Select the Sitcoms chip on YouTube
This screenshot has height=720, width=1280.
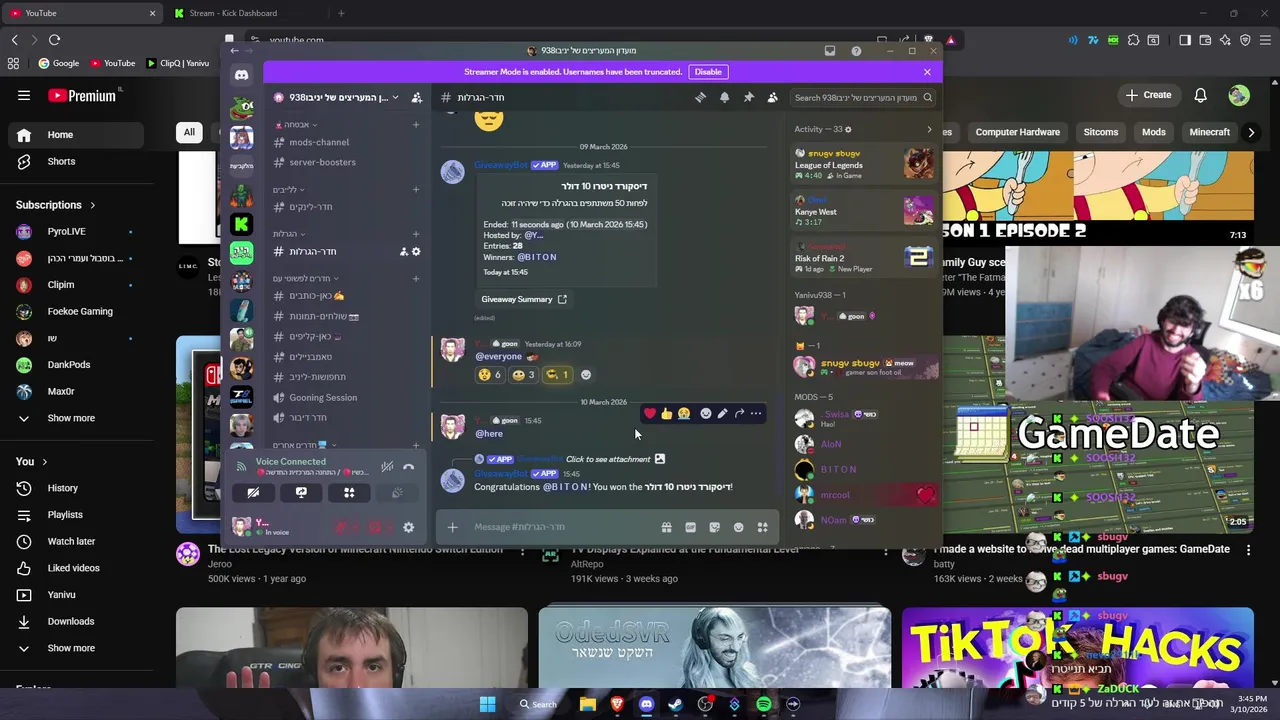(x=1101, y=132)
